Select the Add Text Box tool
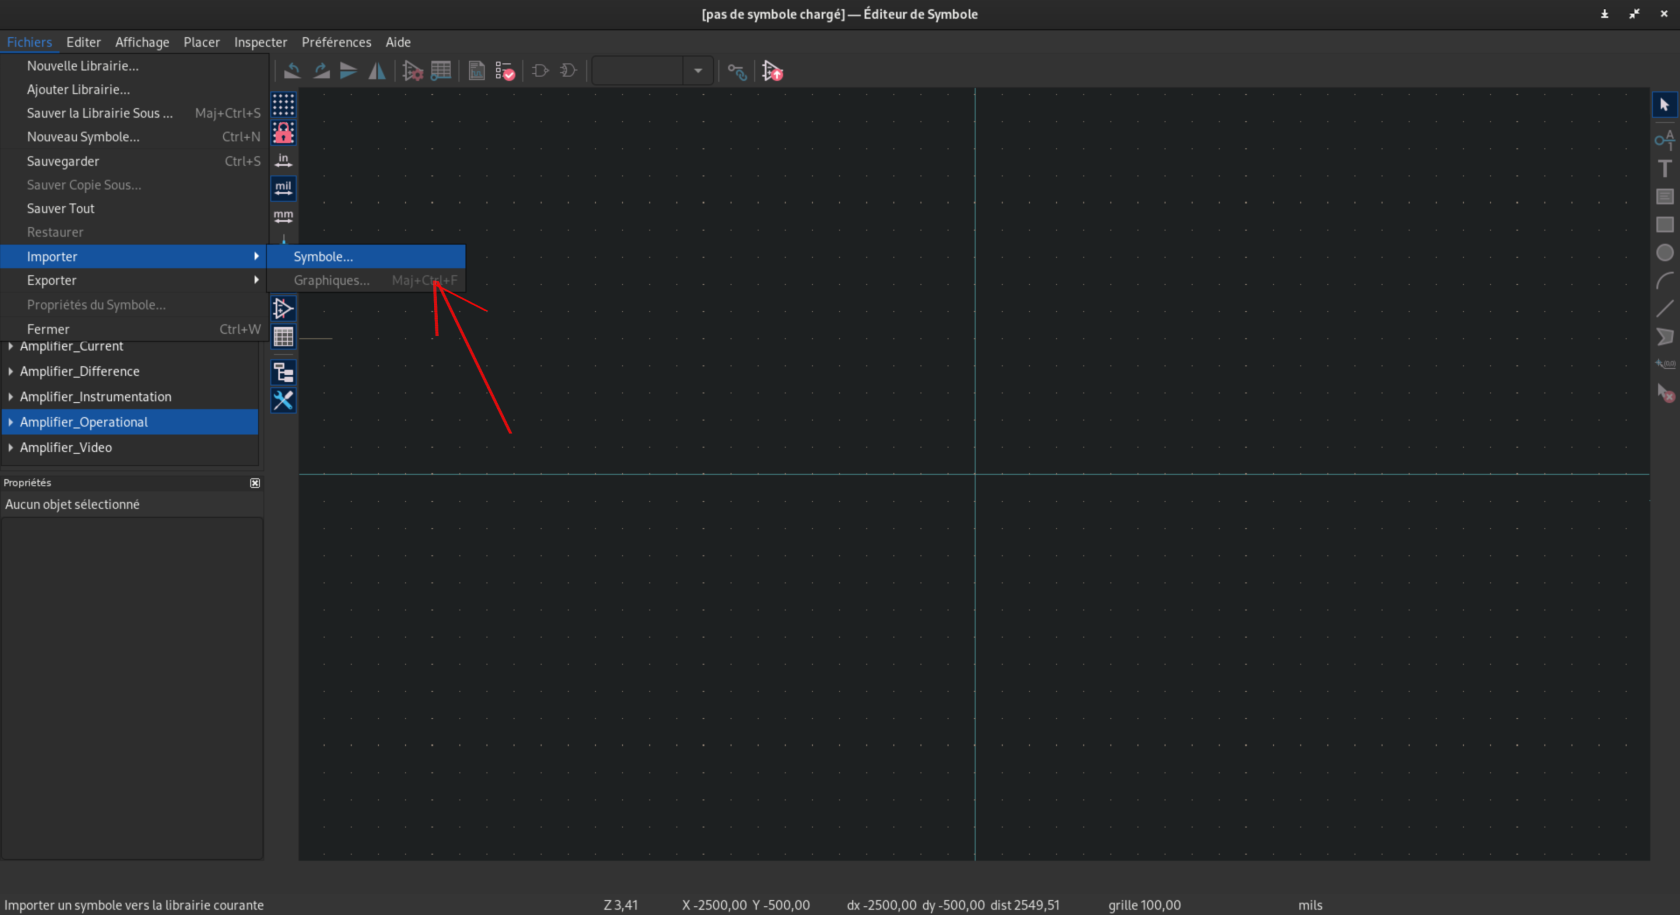The width and height of the screenshot is (1680, 915). 1665,197
